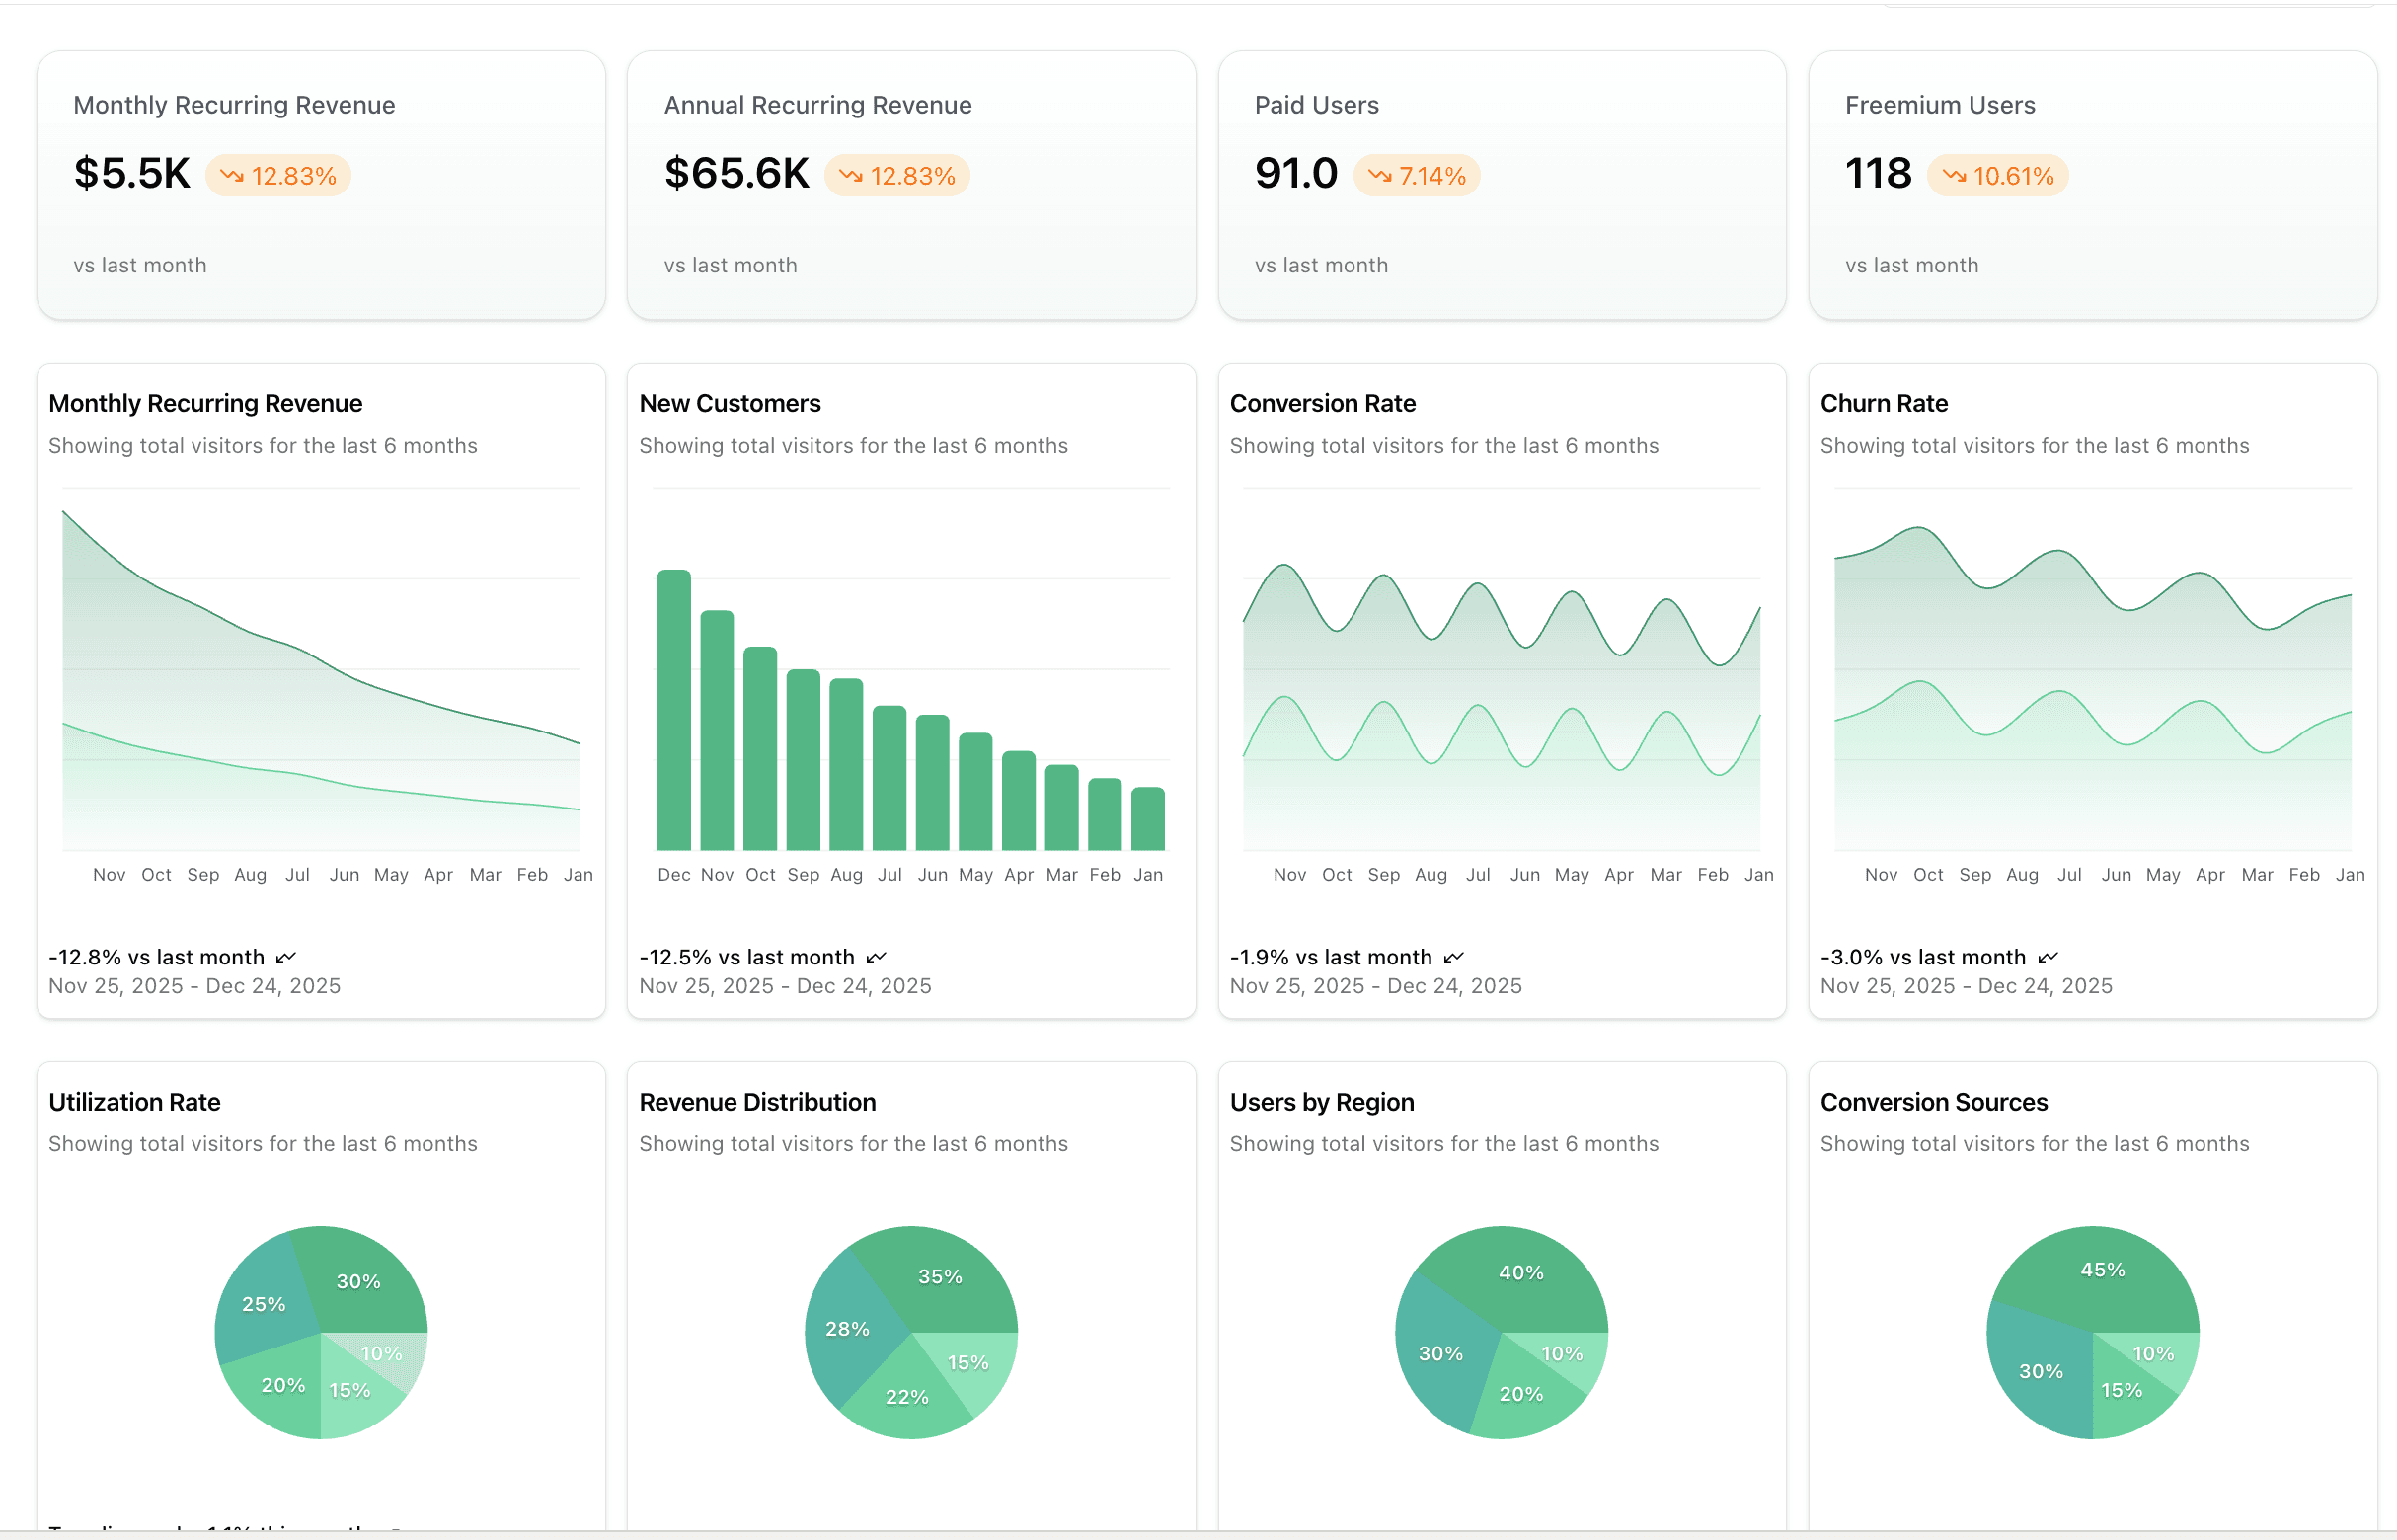This screenshot has height=1540, width=2397.
Task: Click trending-down icon in Monthly Recurring Revenue badge
Action: point(232,176)
